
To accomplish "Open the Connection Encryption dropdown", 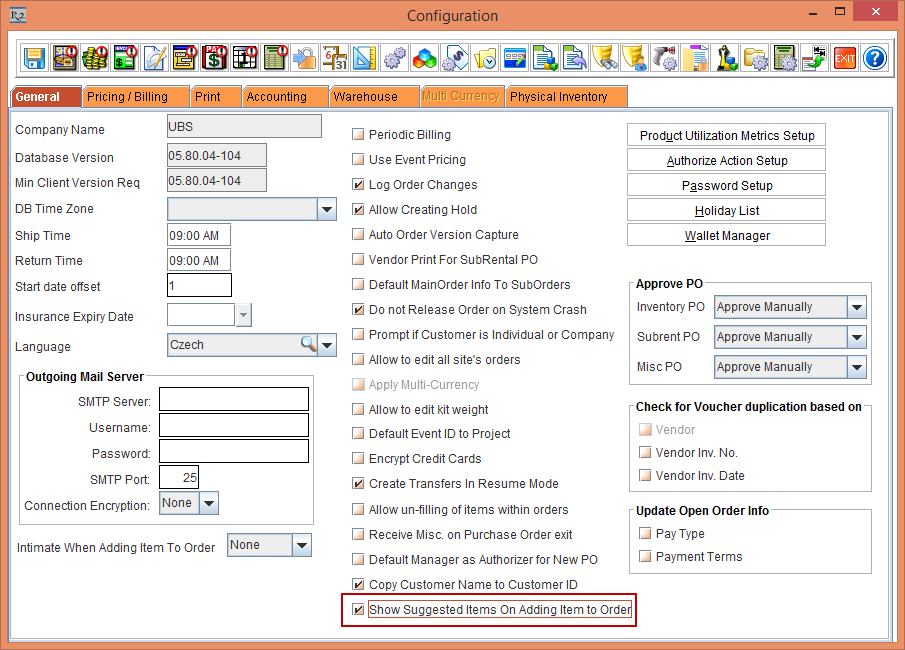I will coord(208,503).
